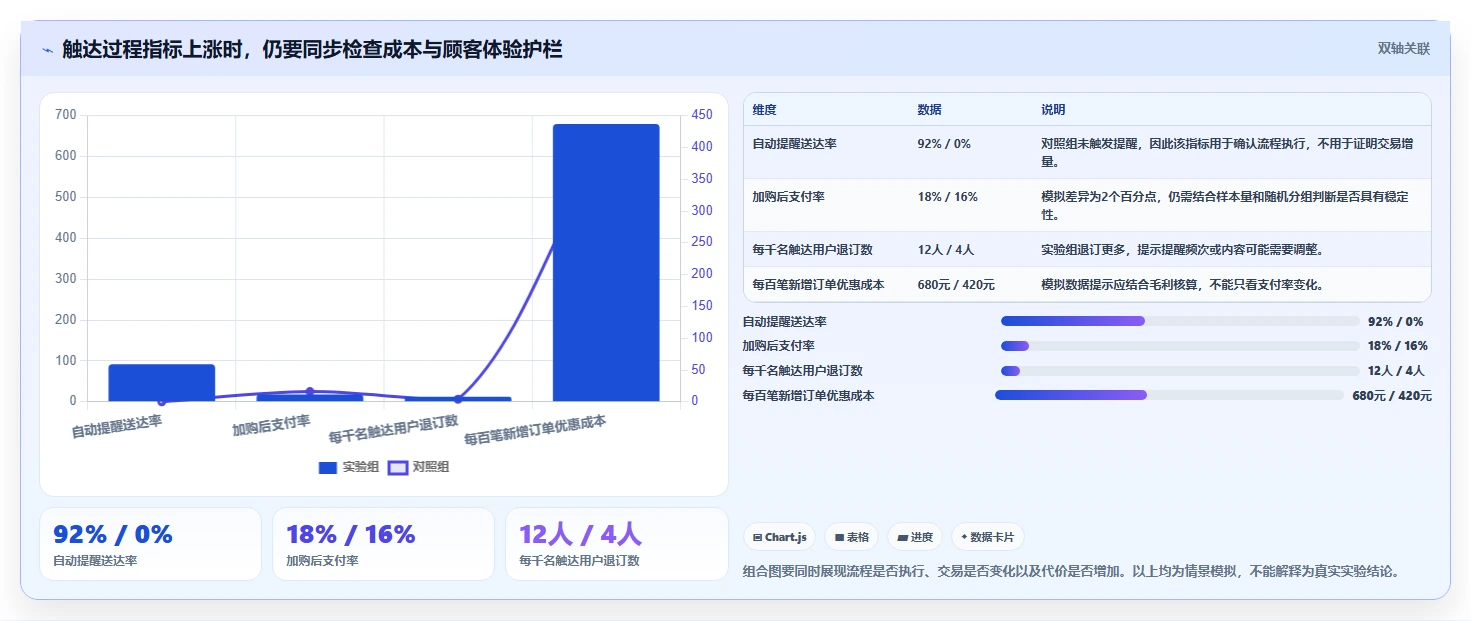The width and height of the screenshot is (1471, 621).
Task: Click the description starting 实验组退订更多
Action: pyautogui.click(x=1182, y=249)
